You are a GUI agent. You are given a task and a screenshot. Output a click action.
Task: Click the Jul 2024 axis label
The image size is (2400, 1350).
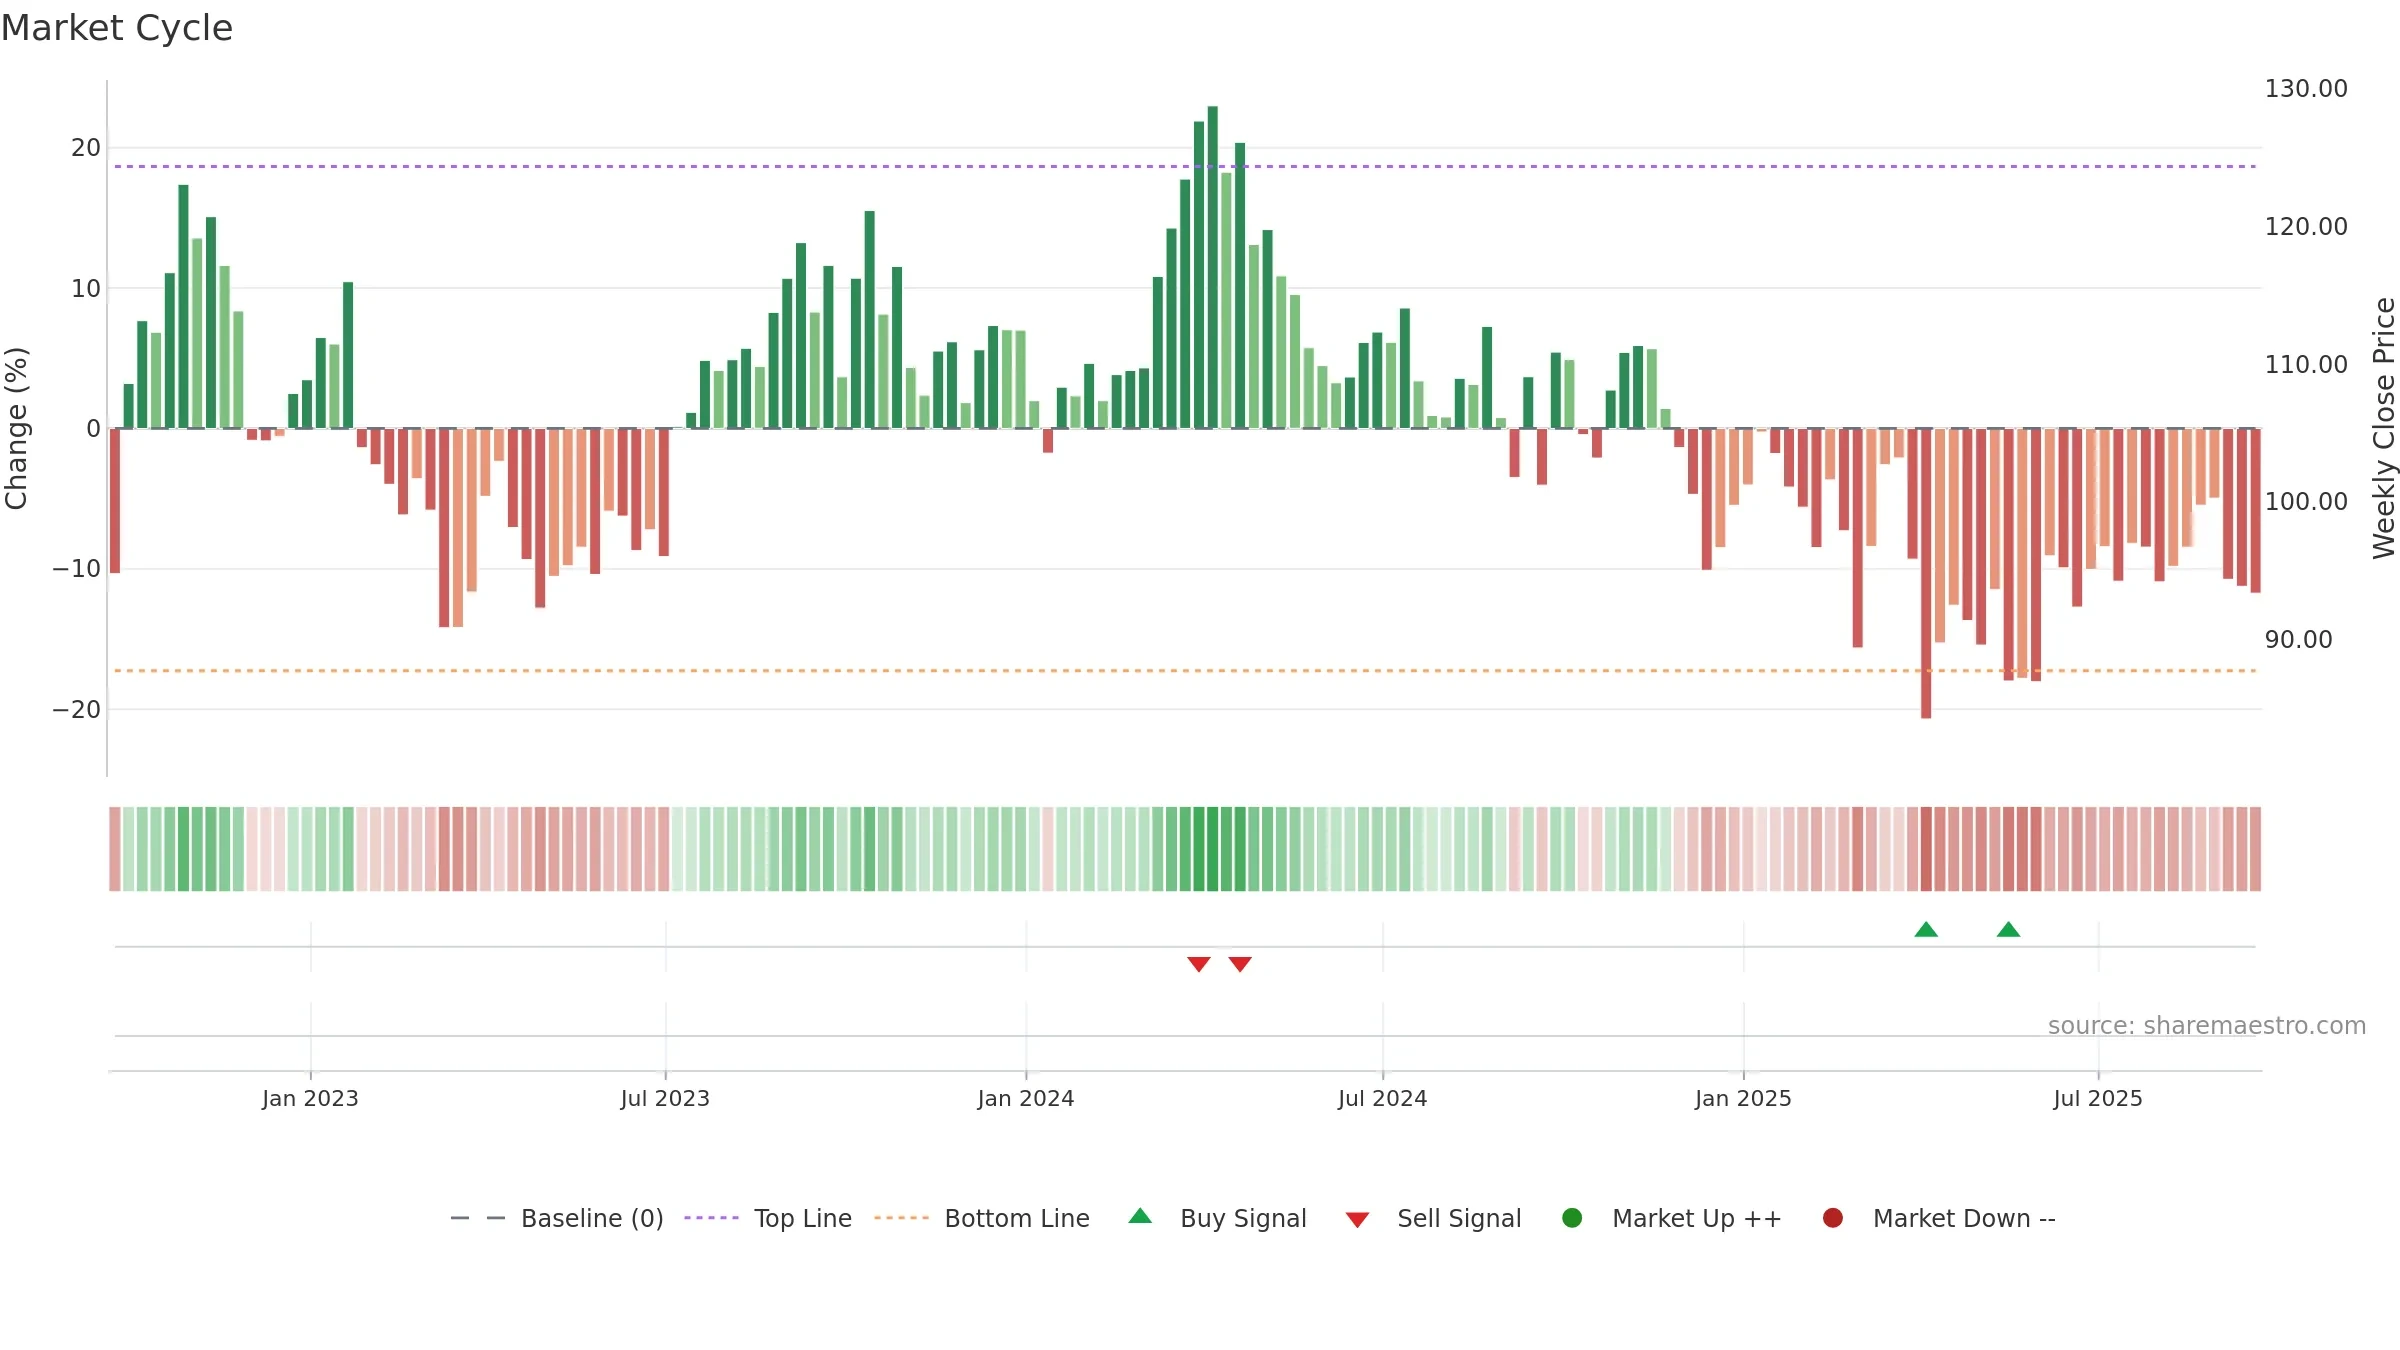(1383, 1099)
